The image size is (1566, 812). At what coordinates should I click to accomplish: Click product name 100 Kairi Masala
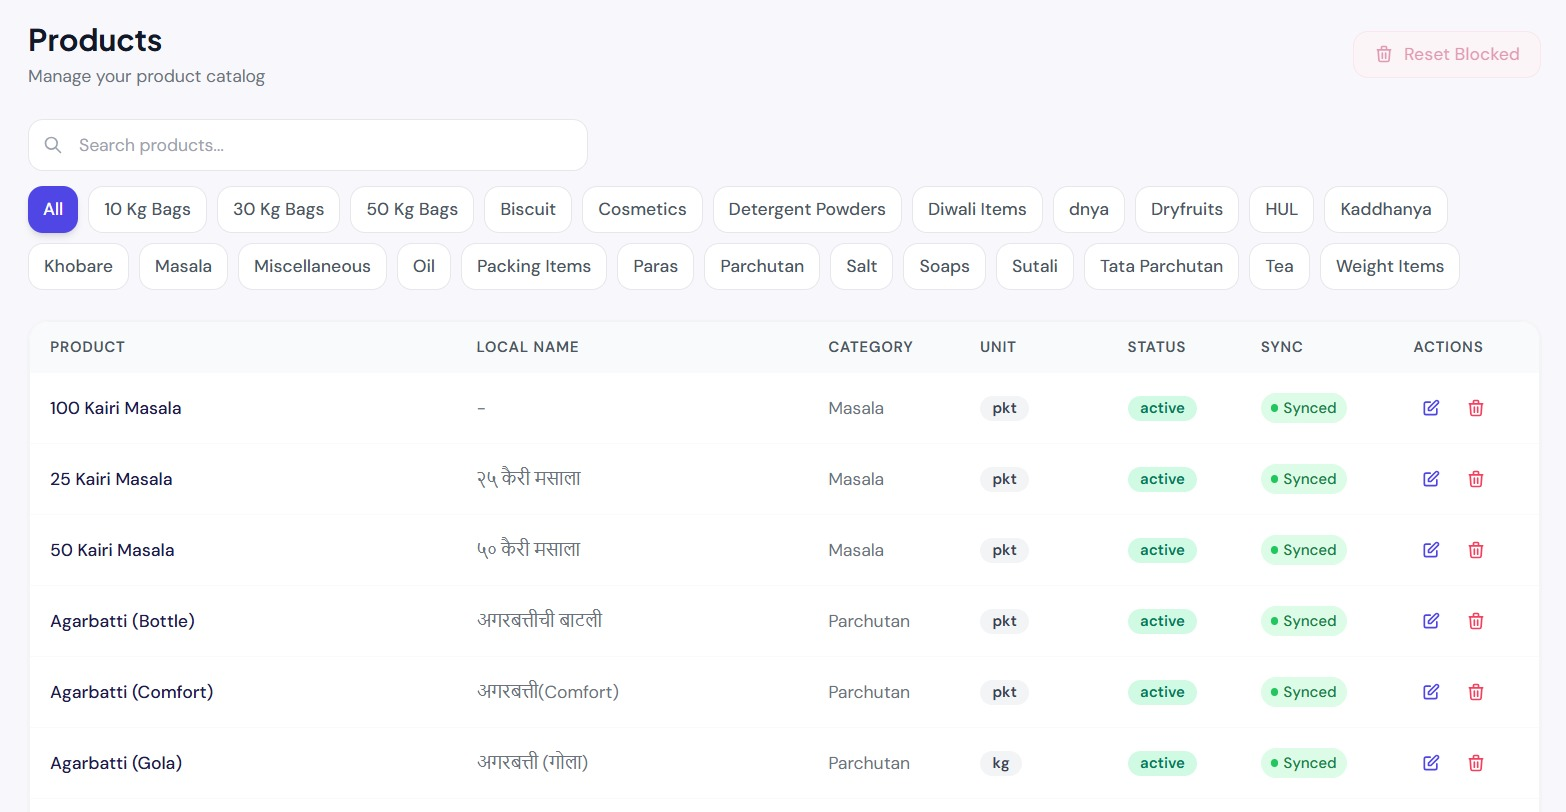115,408
